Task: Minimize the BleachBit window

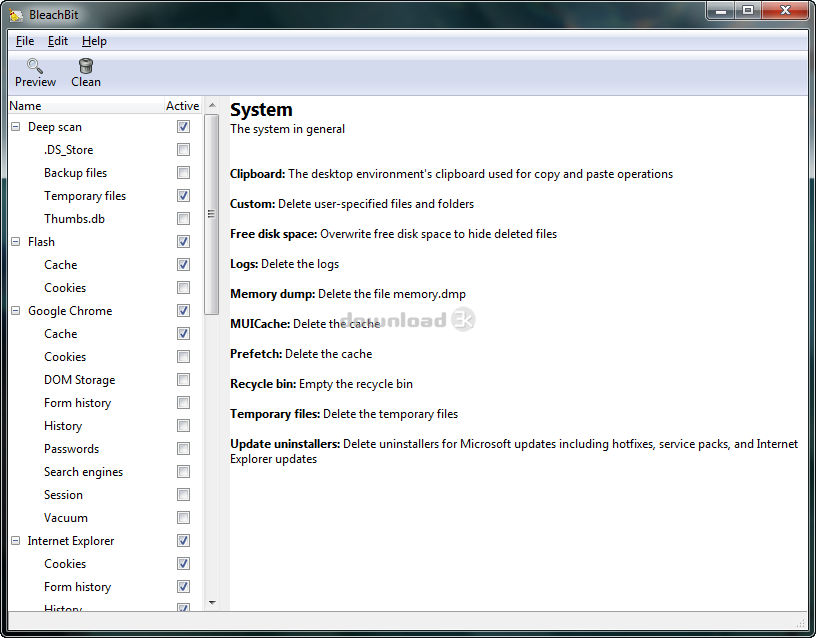Action: click(721, 11)
